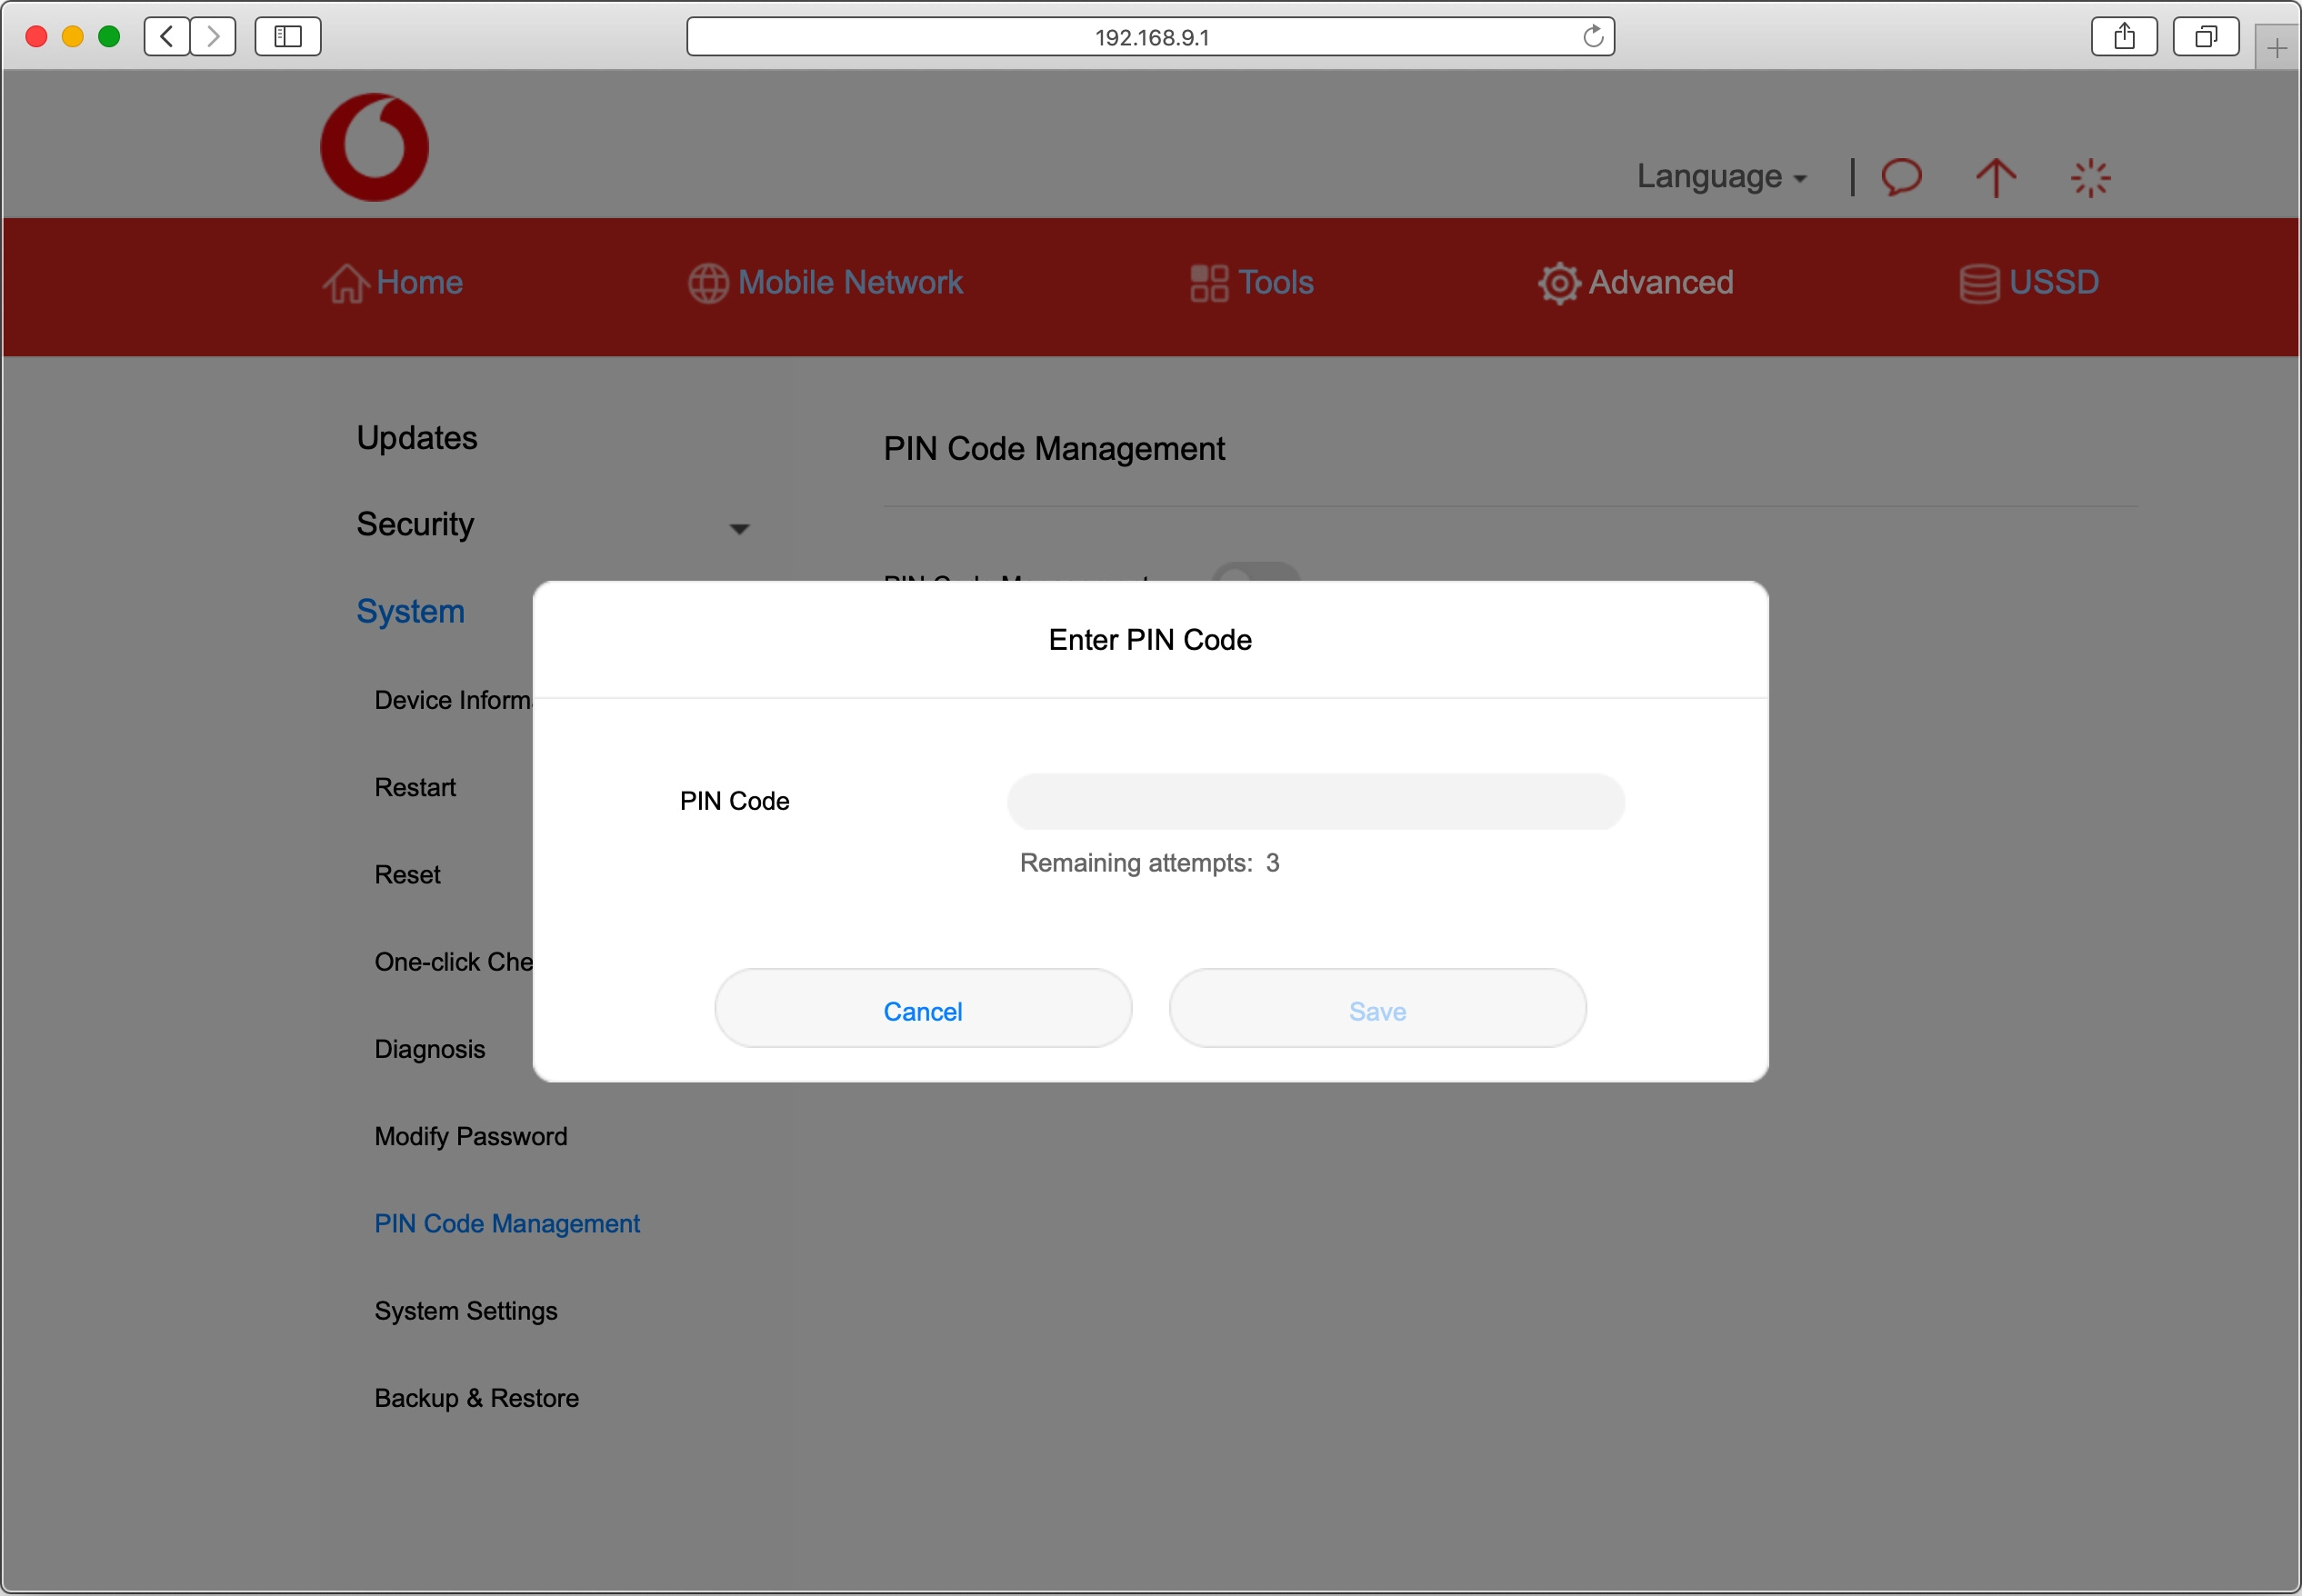This screenshot has width=2302, height=1596.
Task: Open Backup & Restore in sidebar
Action: click(x=476, y=1397)
